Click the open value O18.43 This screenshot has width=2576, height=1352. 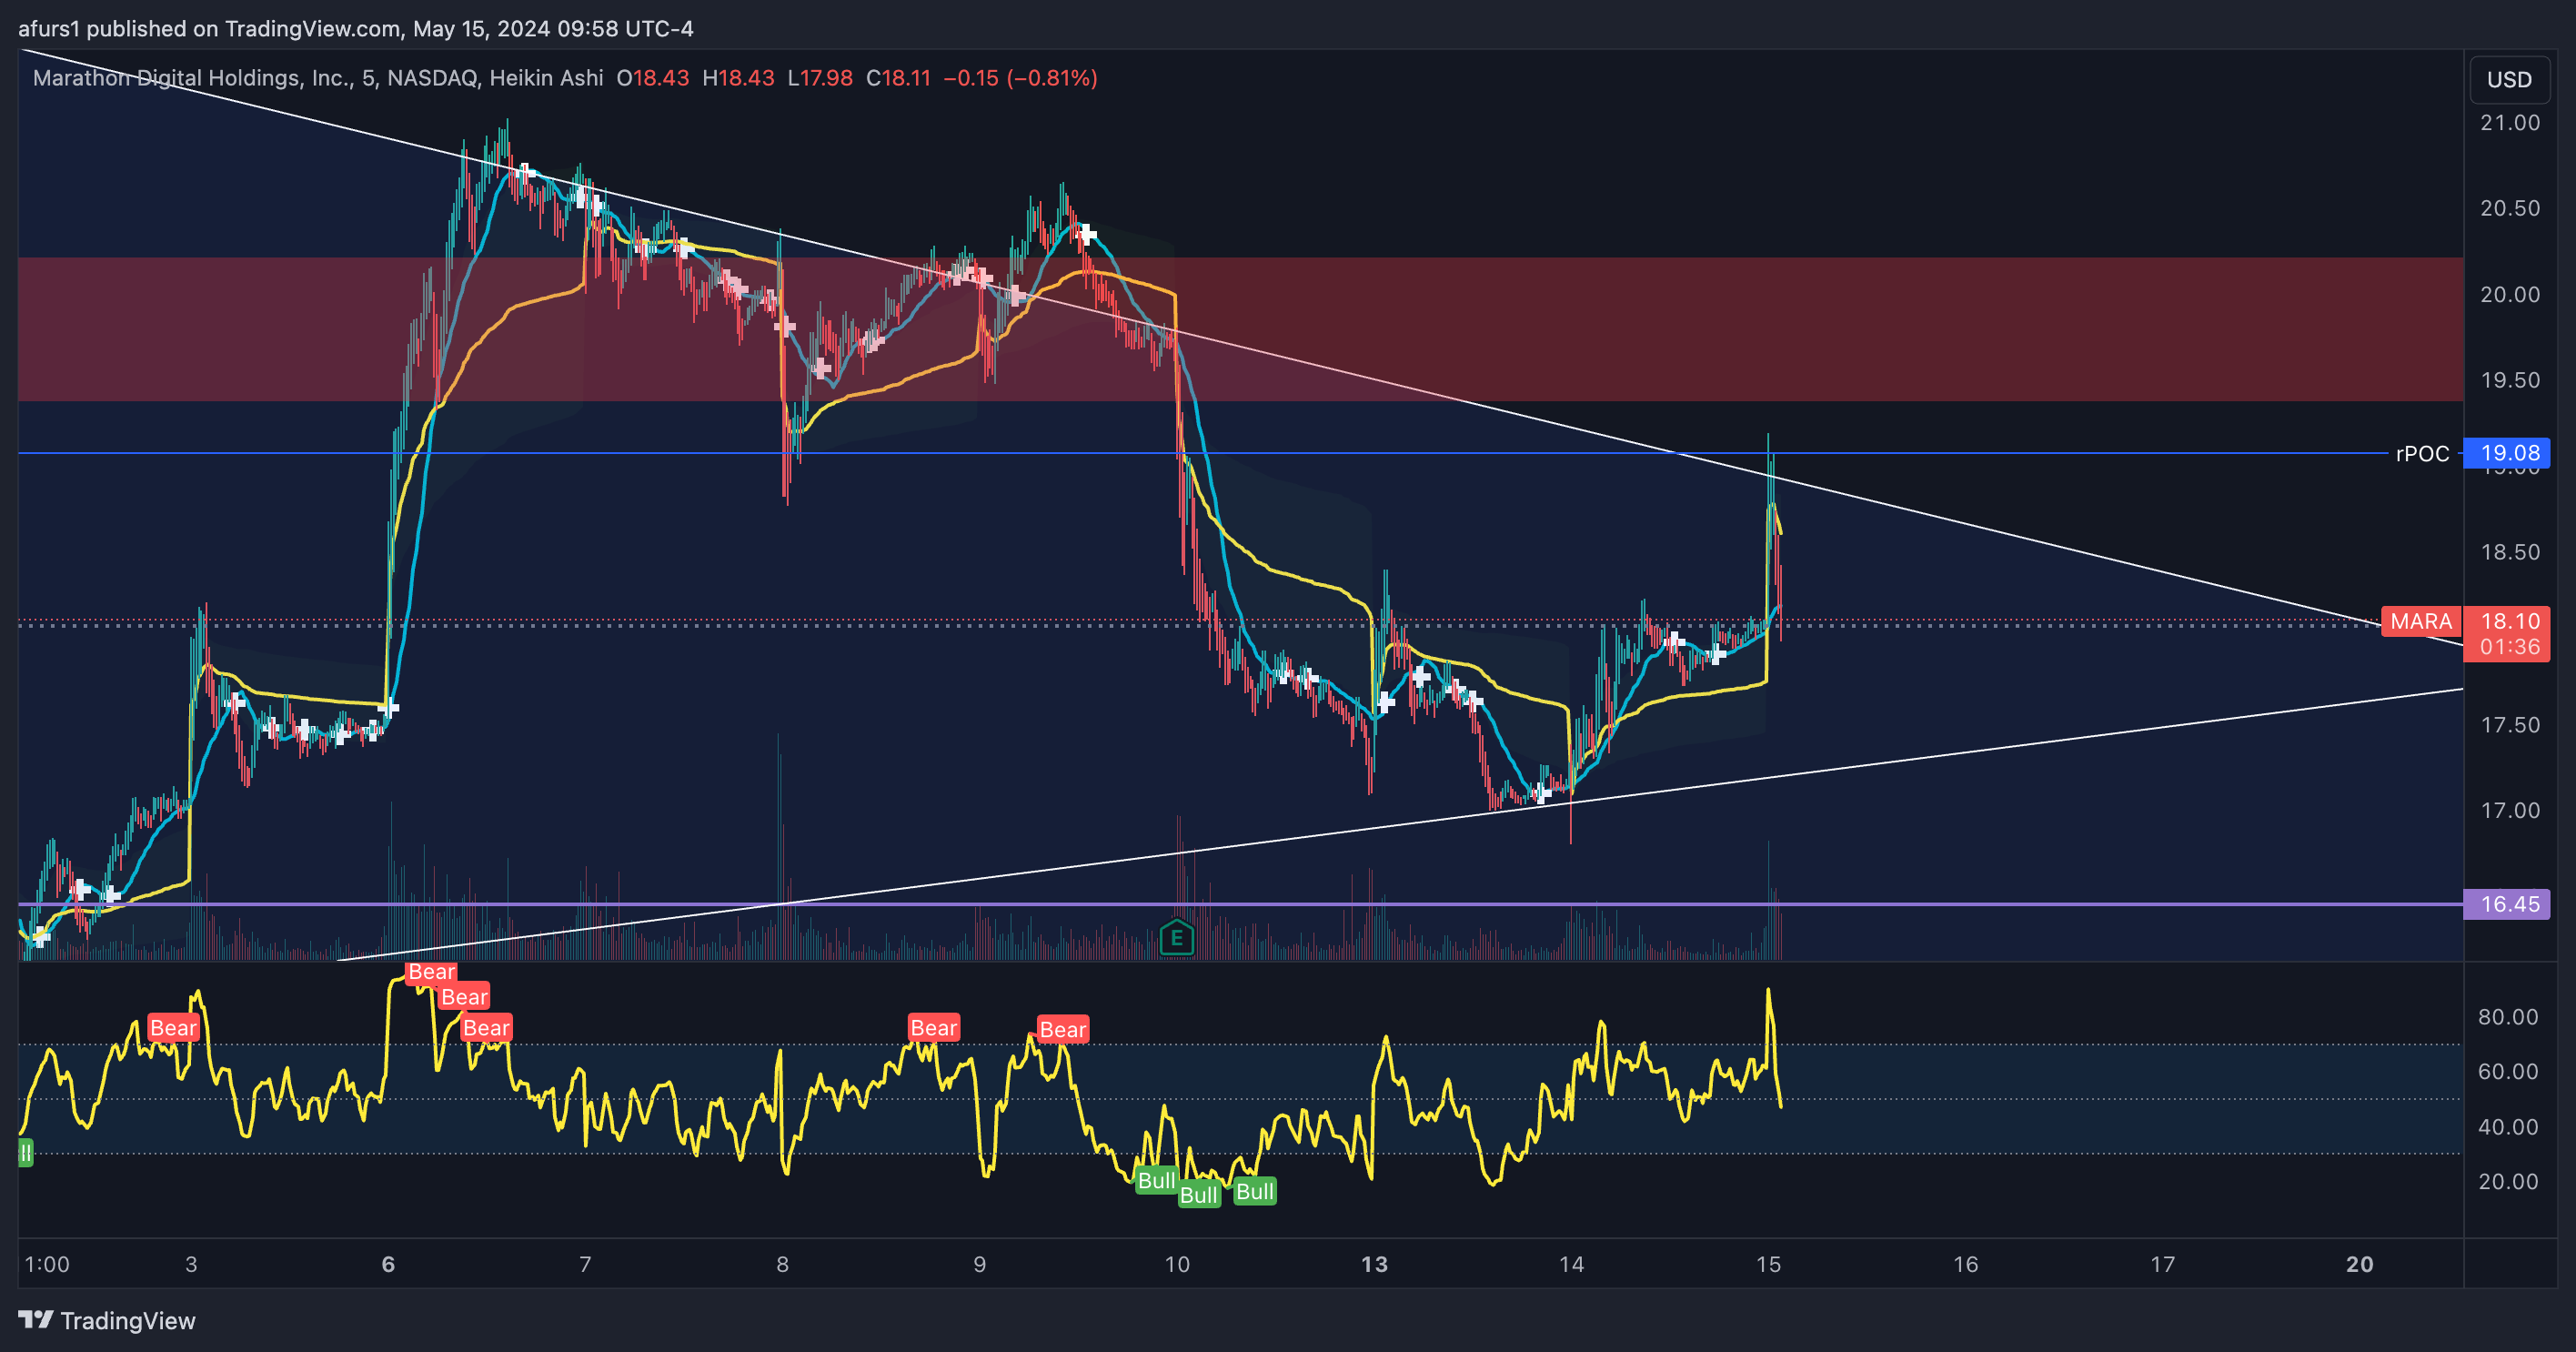[653, 78]
